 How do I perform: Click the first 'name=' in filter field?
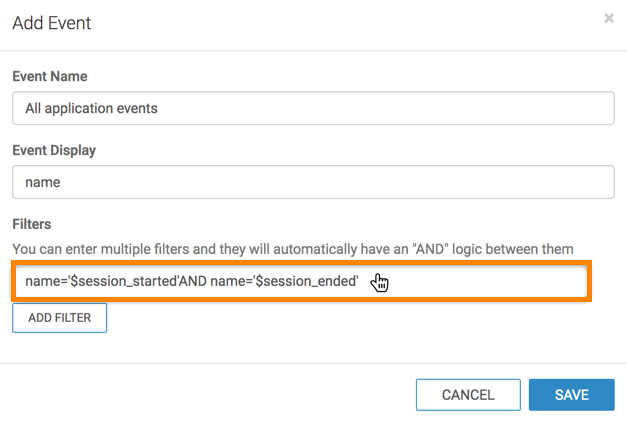(x=45, y=282)
